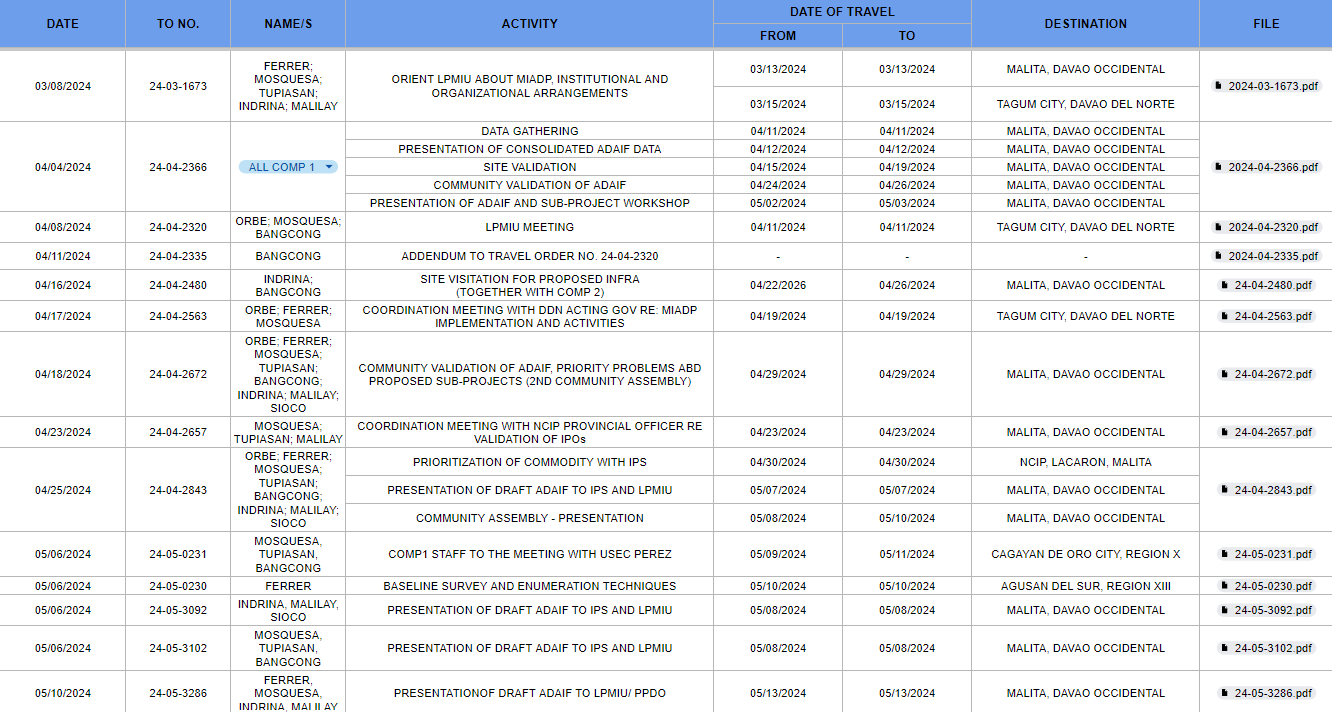1332x712 pixels.
Task: Select COORDINATION MEETING WITH NCIP PROVINCIAL OFFICER cell
Action: [530, 432]
